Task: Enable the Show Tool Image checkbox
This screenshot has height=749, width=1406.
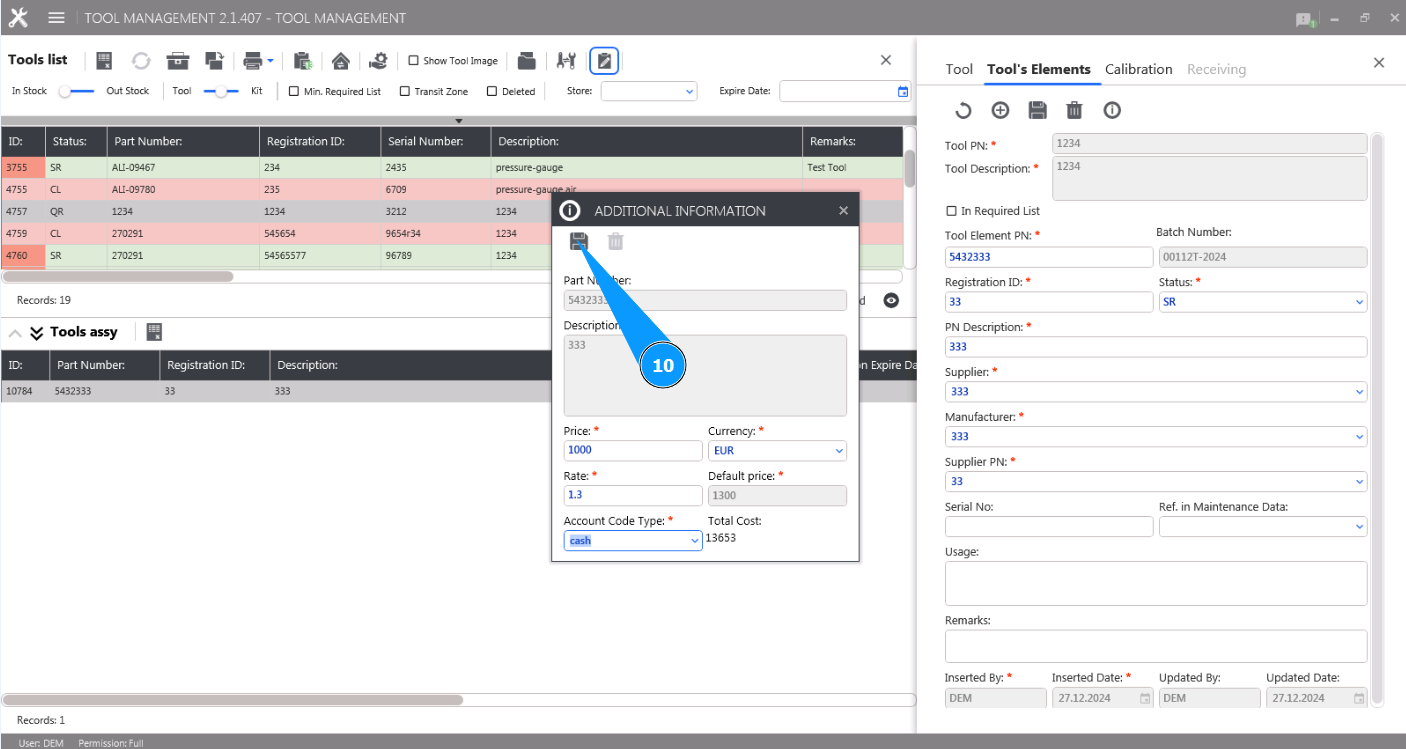Action: coord(414,61)
